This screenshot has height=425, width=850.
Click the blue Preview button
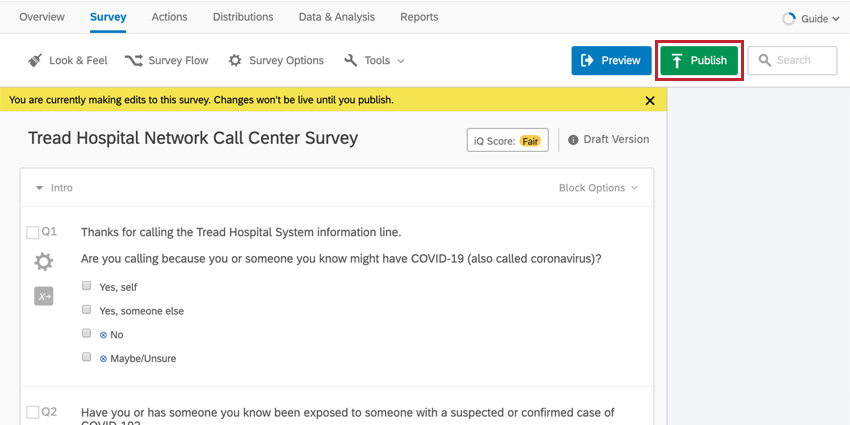click(x=611, y=60)
